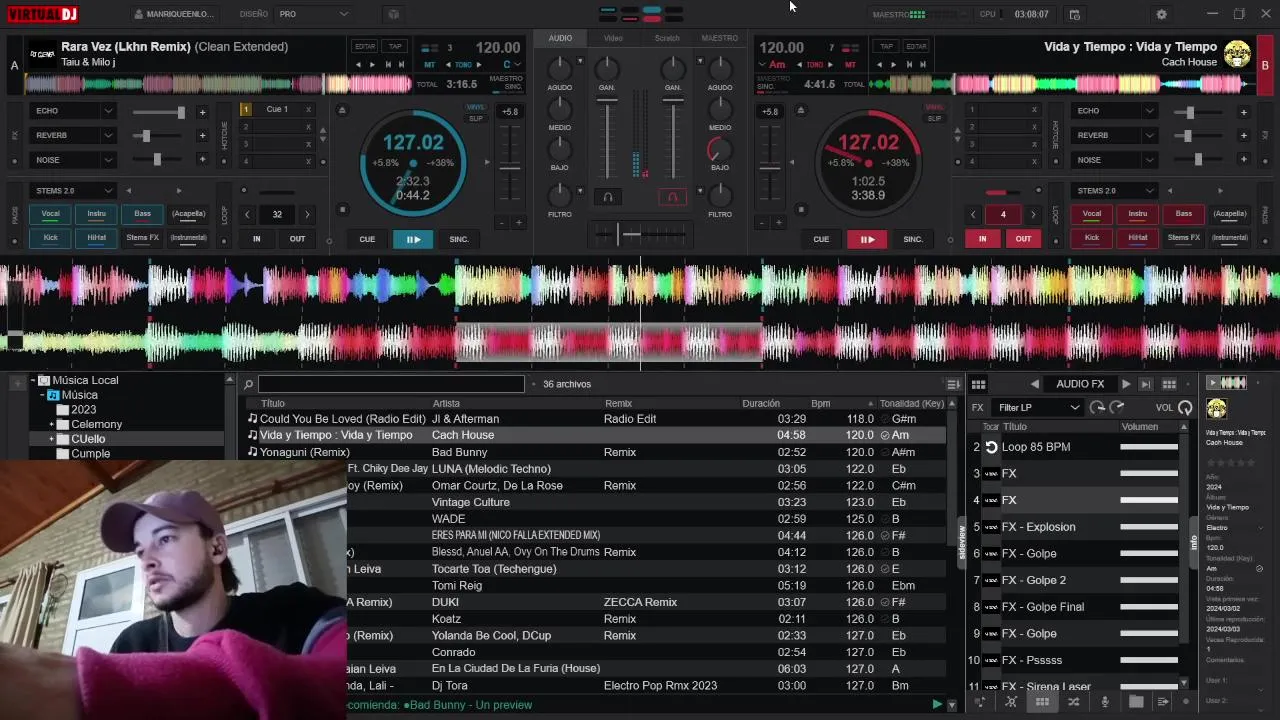This screenshot has height=720, width=1280.
Task: Set loop OUT on deck B
Action: pos(1023,239)
